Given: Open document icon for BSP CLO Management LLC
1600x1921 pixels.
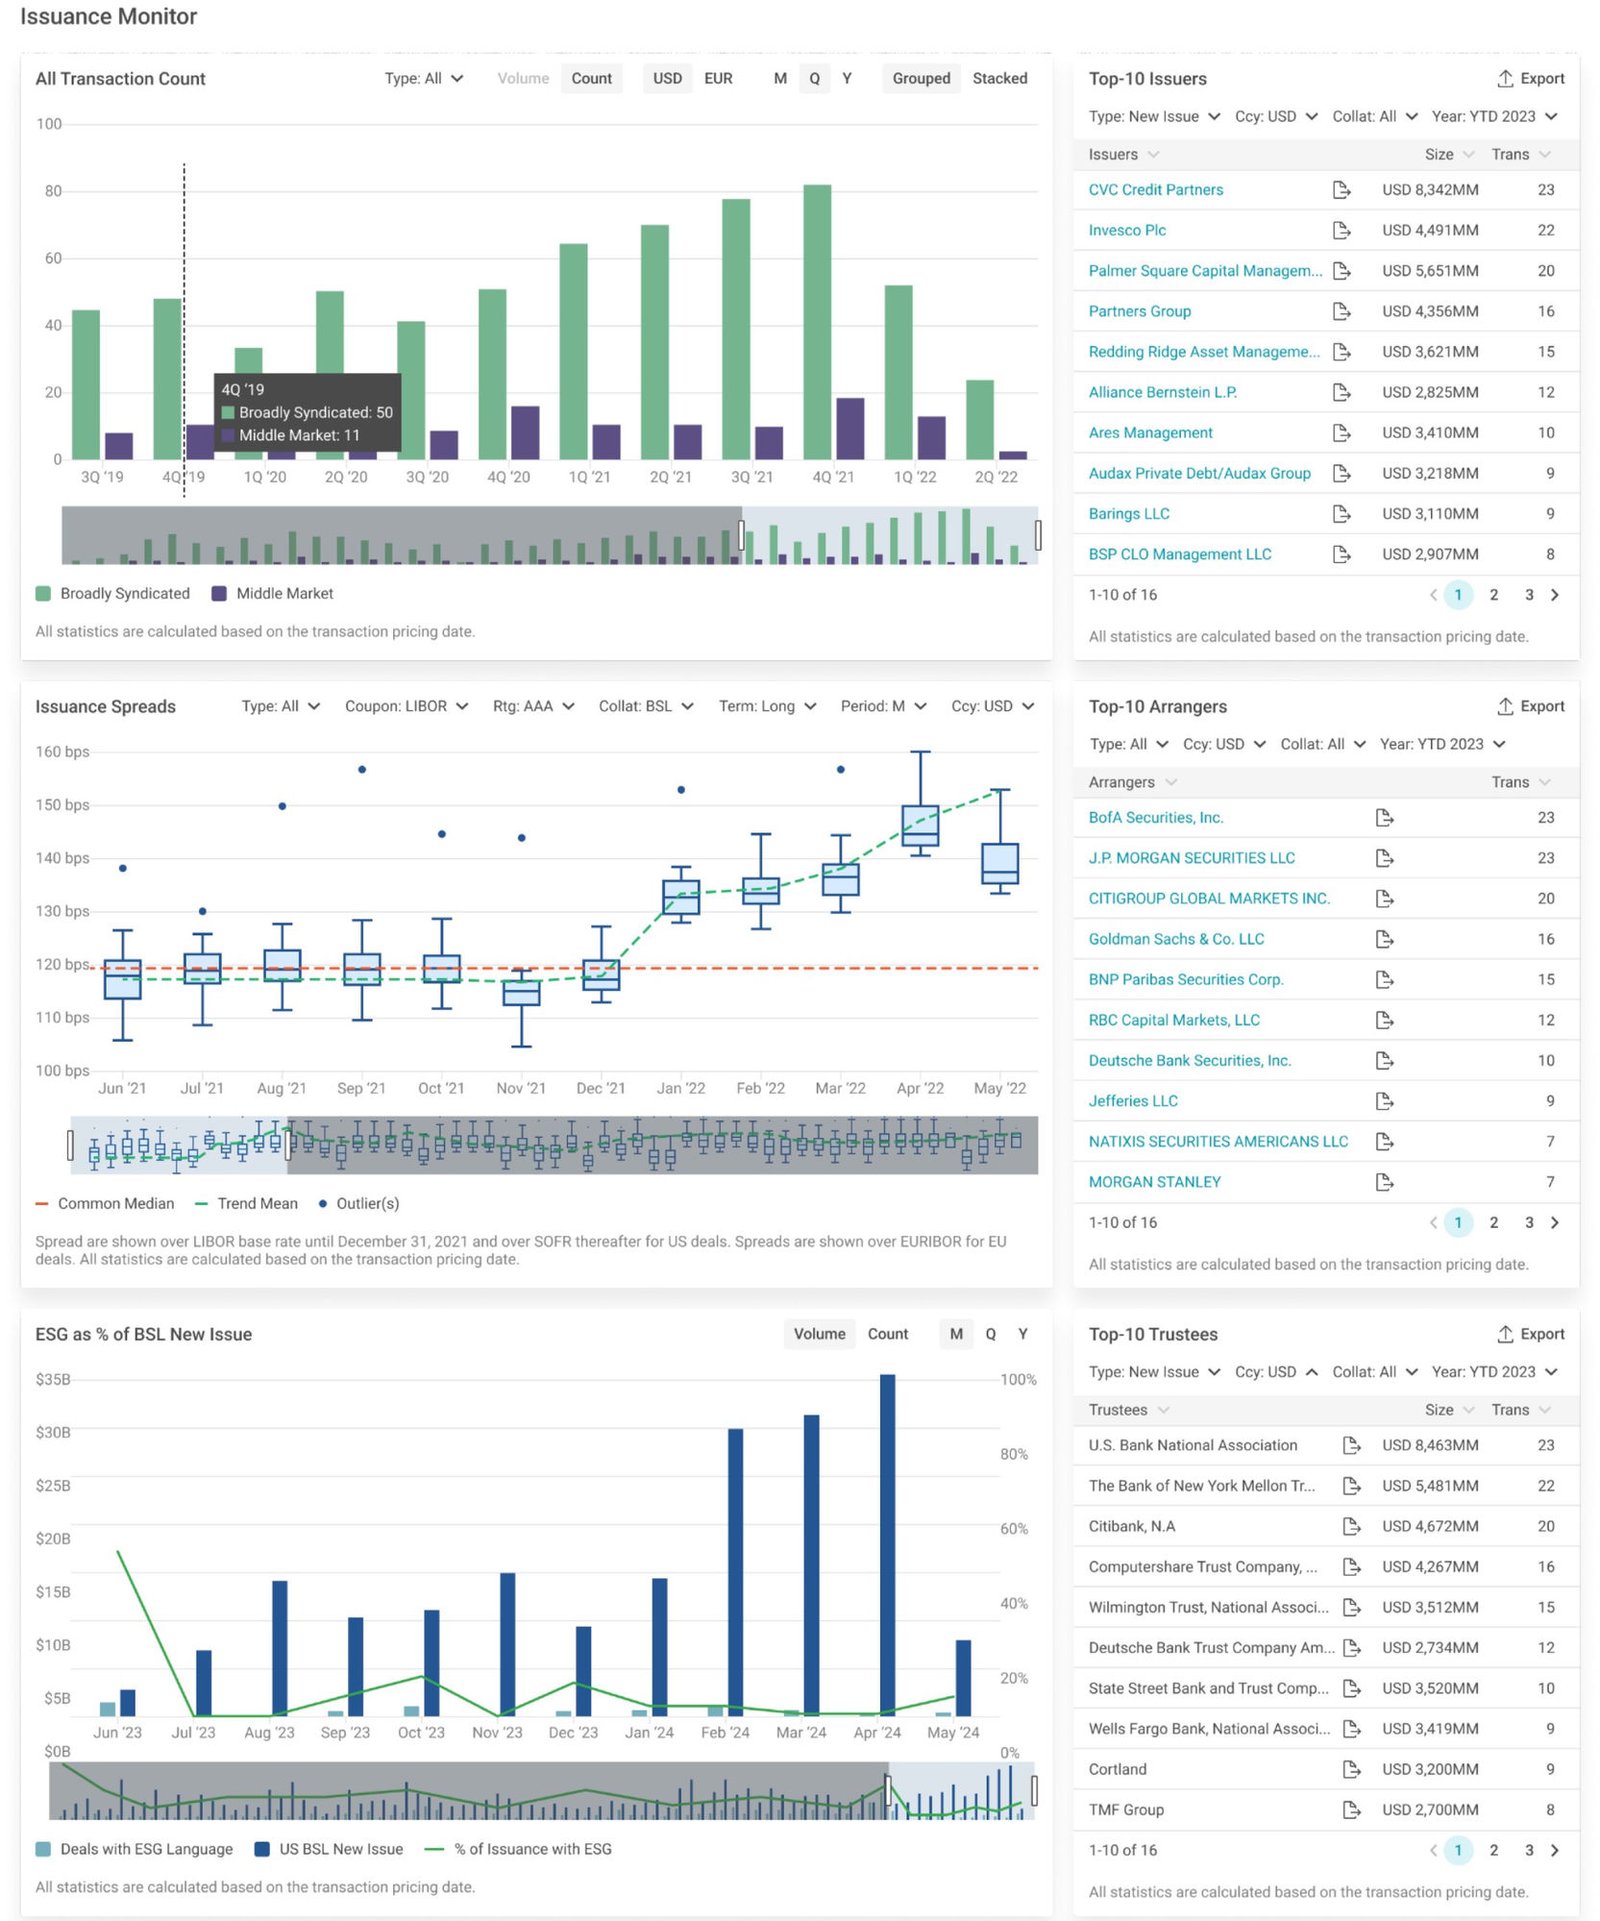Looking at the screenshot, I should [1341, 554].
